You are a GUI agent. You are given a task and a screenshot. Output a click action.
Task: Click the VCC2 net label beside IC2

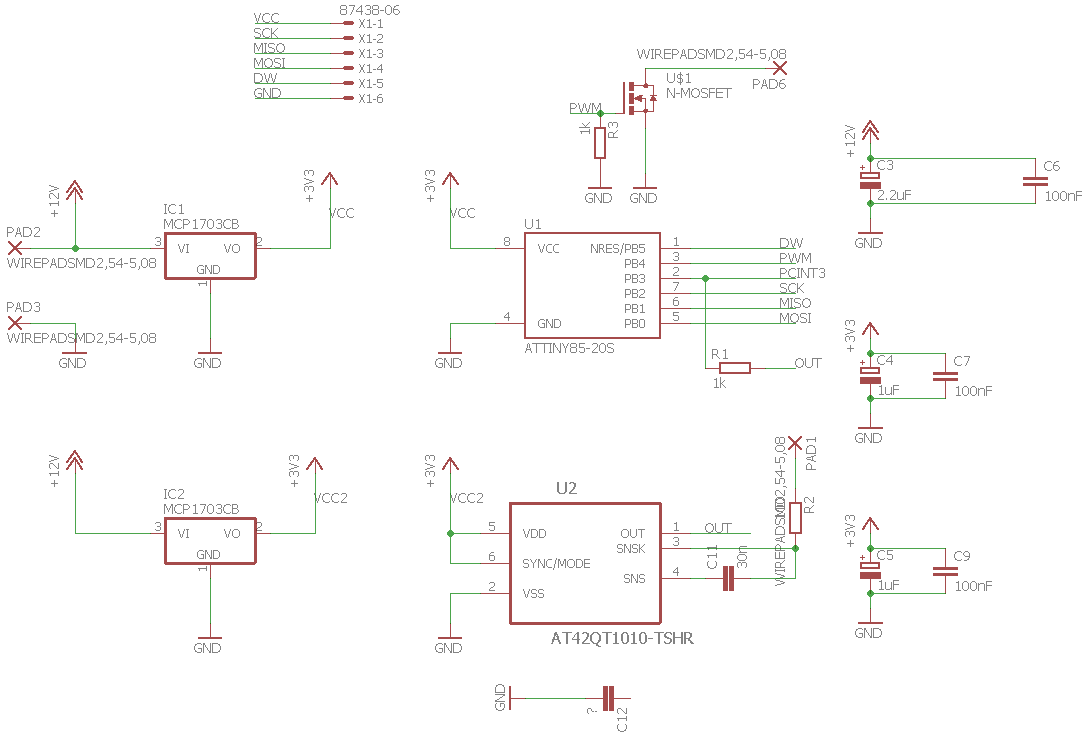click(x=331, y=498)
